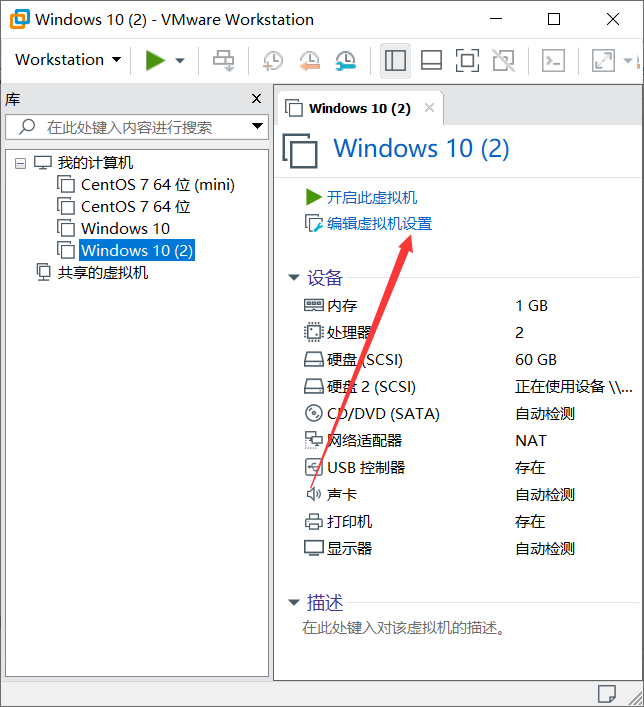Open the search filter dropdown arrow
The width and height of the screenshot is (644, 707).
pos(258,126)
